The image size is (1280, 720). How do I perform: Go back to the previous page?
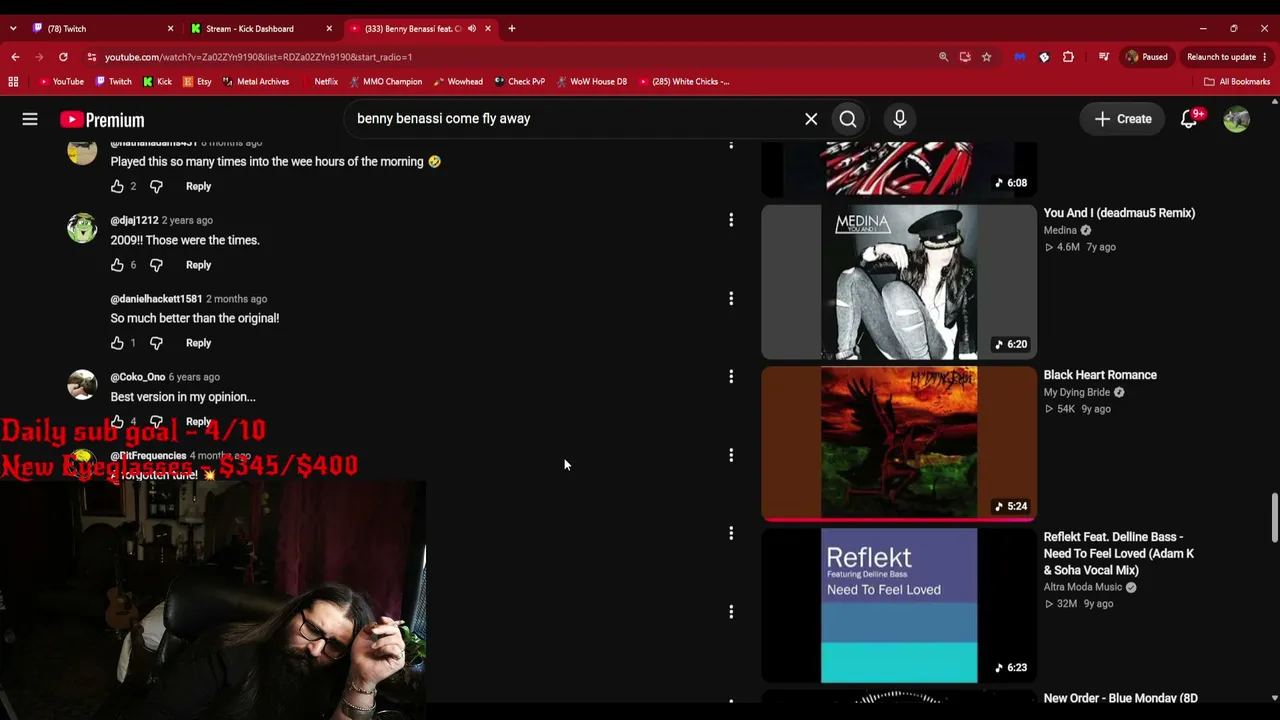tap(15, 57)
